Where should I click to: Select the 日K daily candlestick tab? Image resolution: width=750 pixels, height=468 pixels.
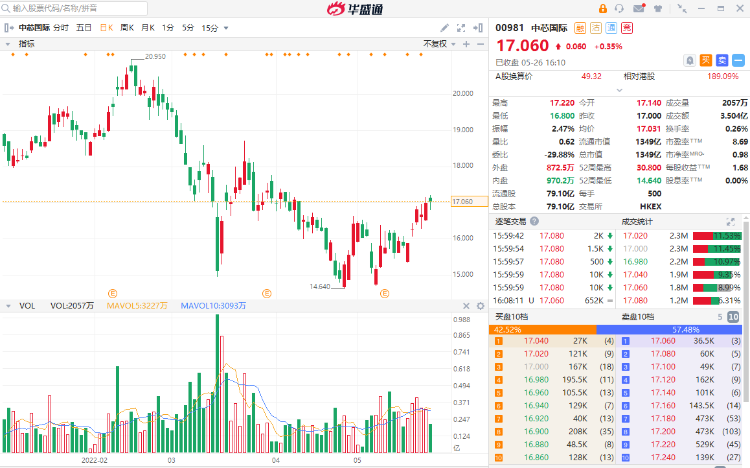106,28
